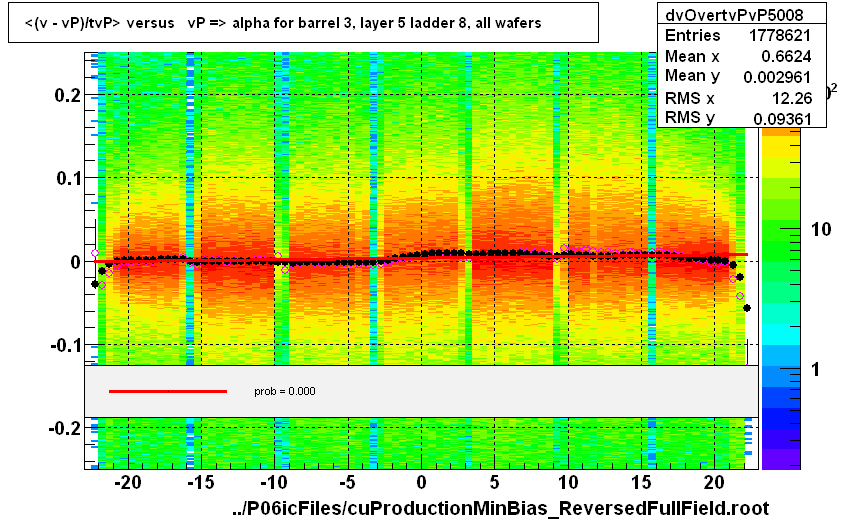Click x-axis label 20
The height and width of the screenshot is (522, 843).
point(715,482)
